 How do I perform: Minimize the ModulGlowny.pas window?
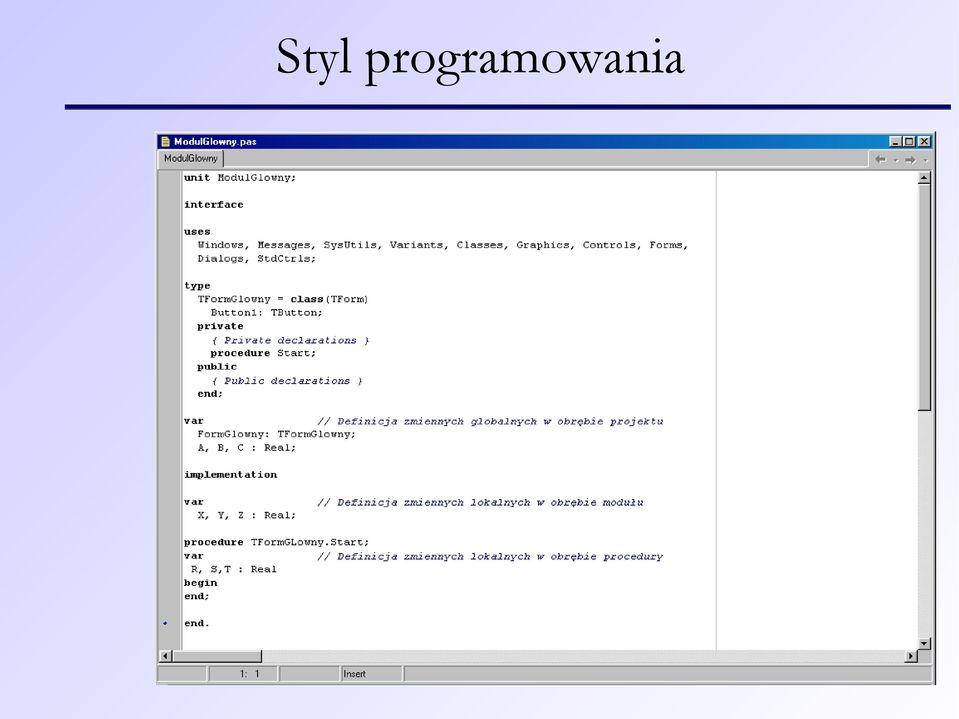coord(895,141)
